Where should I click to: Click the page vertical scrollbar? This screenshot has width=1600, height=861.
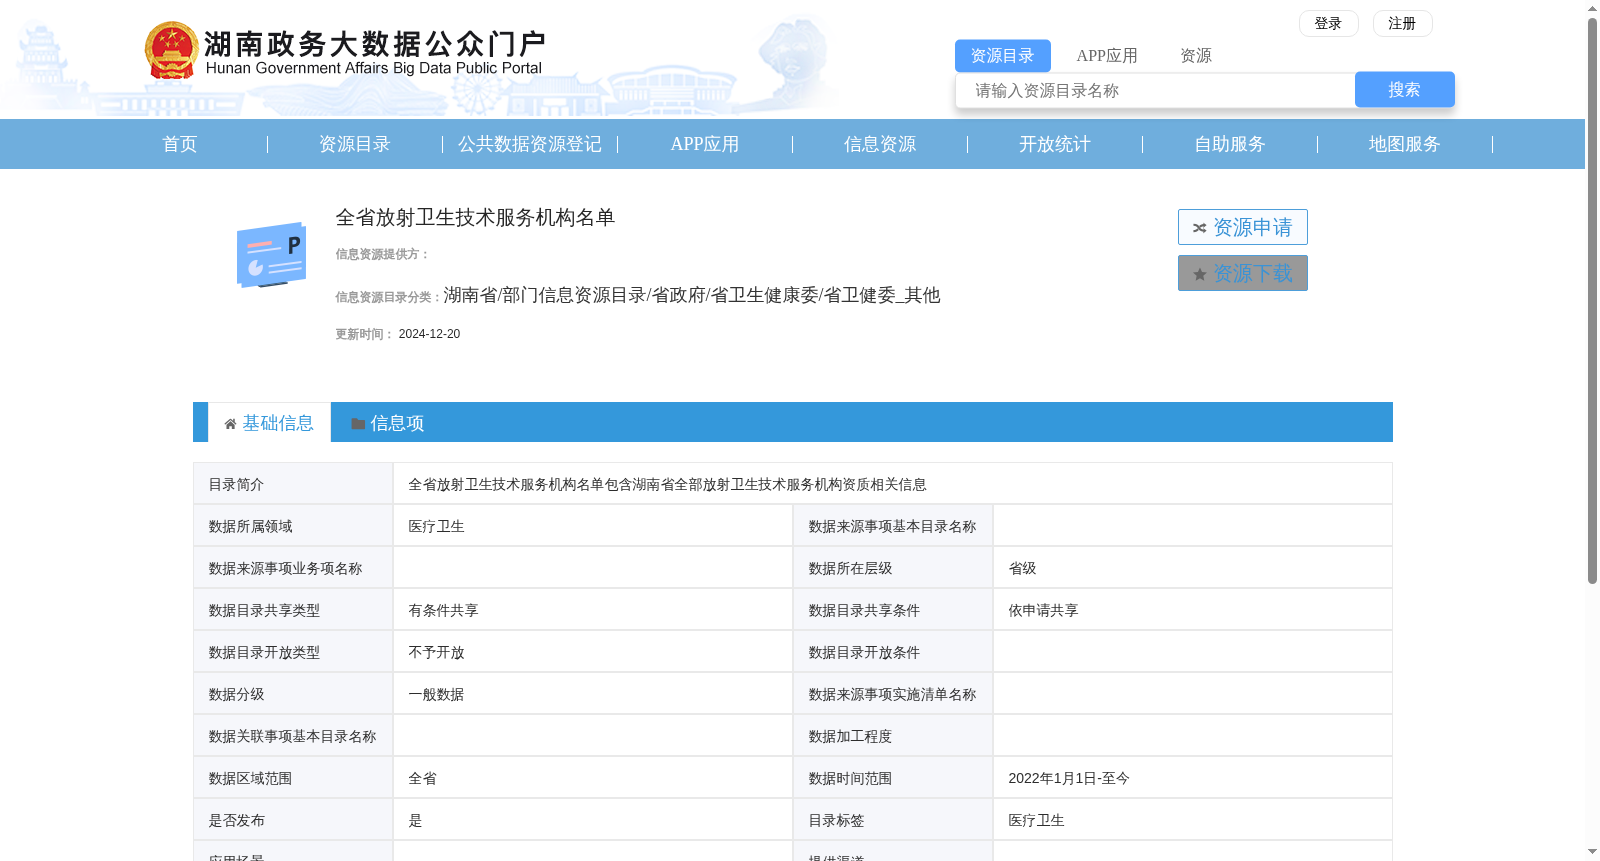1592,300
